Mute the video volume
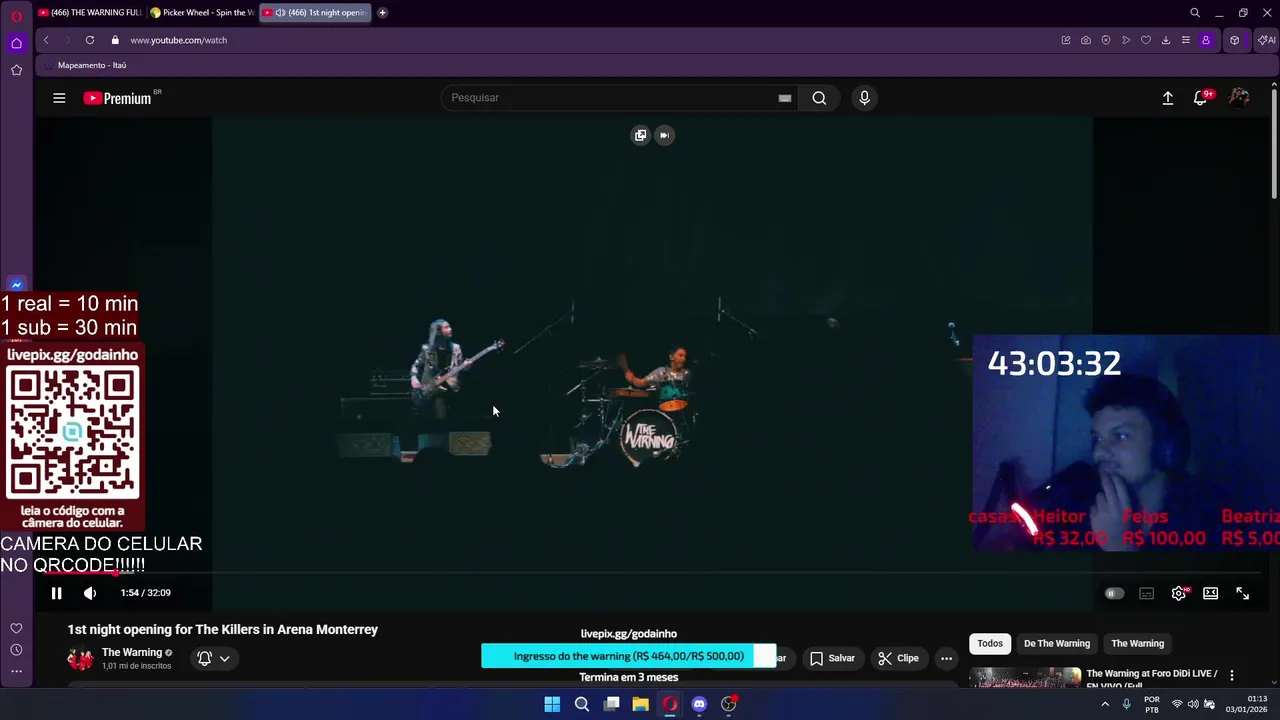This screenshot has width=1280, height=720. pos(90,593)
